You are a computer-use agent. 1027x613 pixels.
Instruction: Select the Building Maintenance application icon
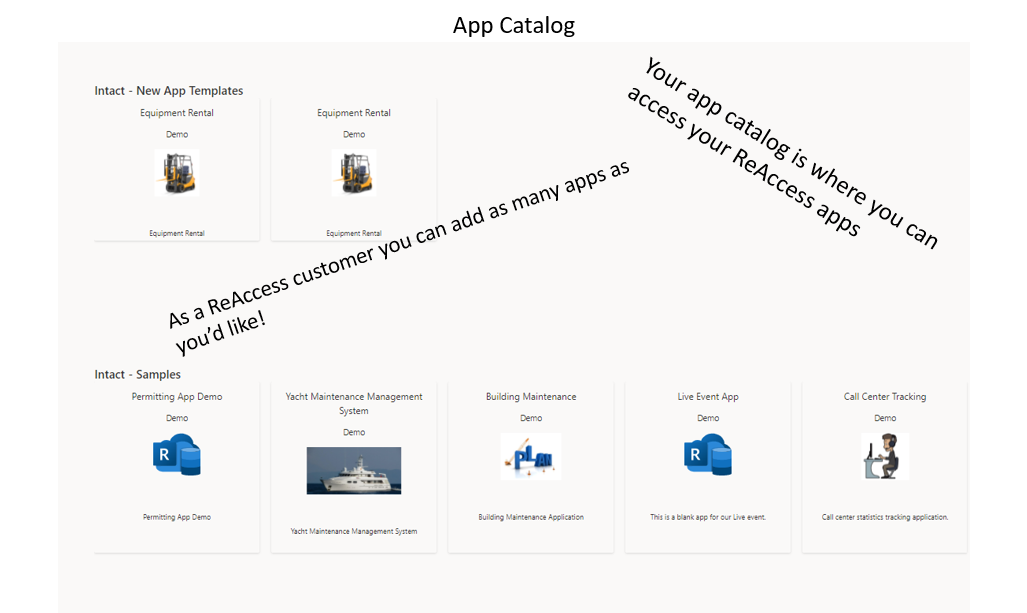[x=531, y=456]
